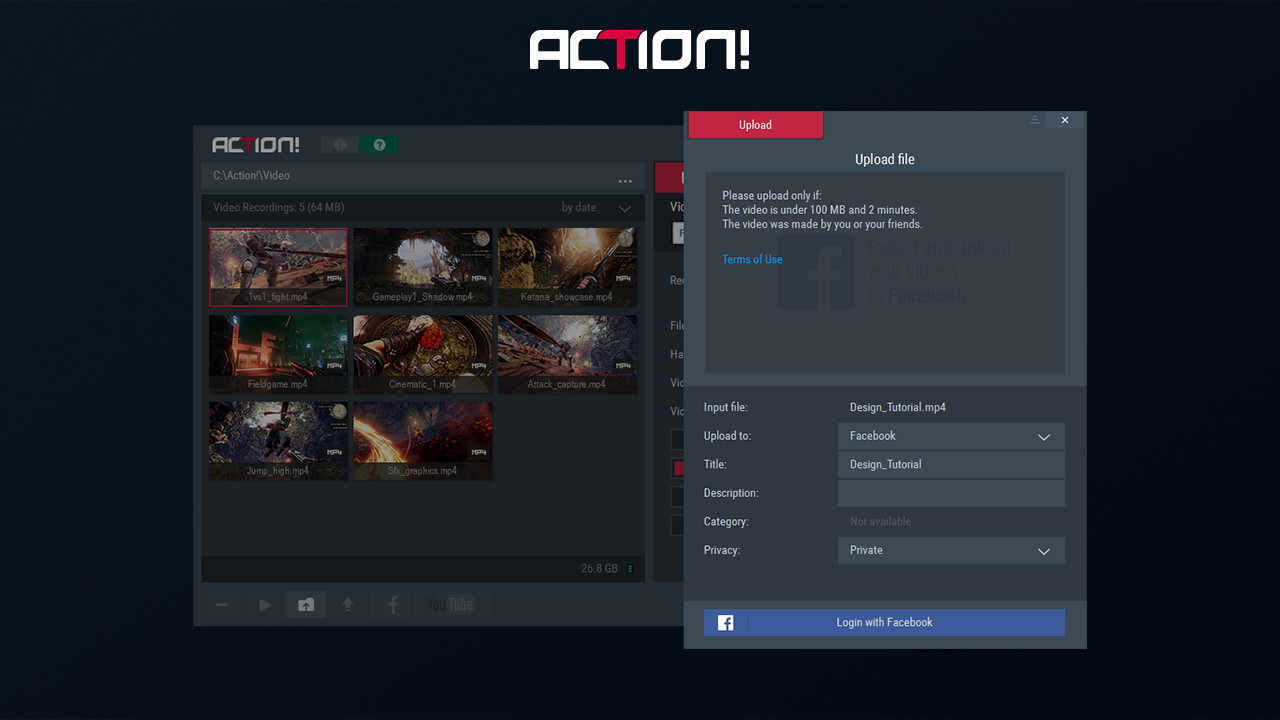Open the 'Upload to' dropdown showing Facebook

[950, 436]
